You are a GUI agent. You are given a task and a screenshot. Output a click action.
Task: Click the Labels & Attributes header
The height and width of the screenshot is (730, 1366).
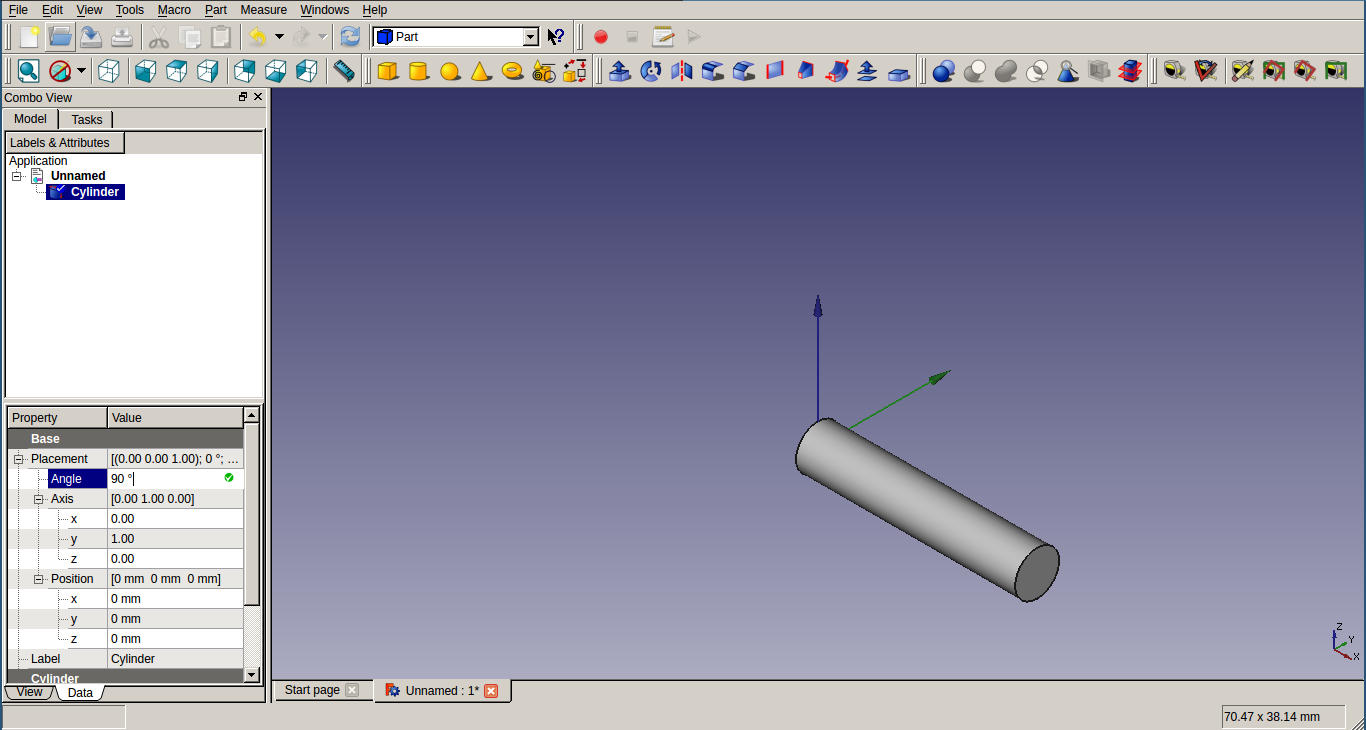pos(65,143)
